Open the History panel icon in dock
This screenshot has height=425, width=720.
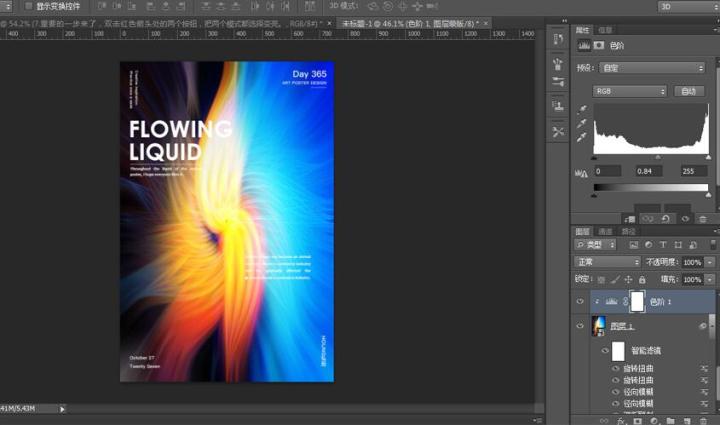(558, 40)
